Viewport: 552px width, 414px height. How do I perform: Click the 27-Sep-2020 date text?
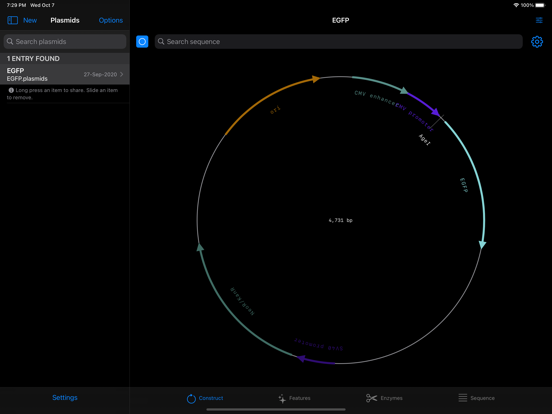coord(100,75)
